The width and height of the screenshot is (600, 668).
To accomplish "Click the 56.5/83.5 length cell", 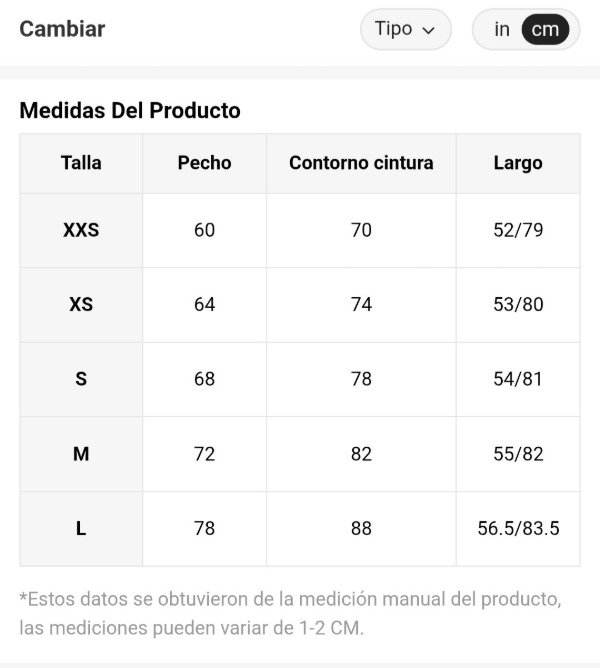I will tap(518, 528).
